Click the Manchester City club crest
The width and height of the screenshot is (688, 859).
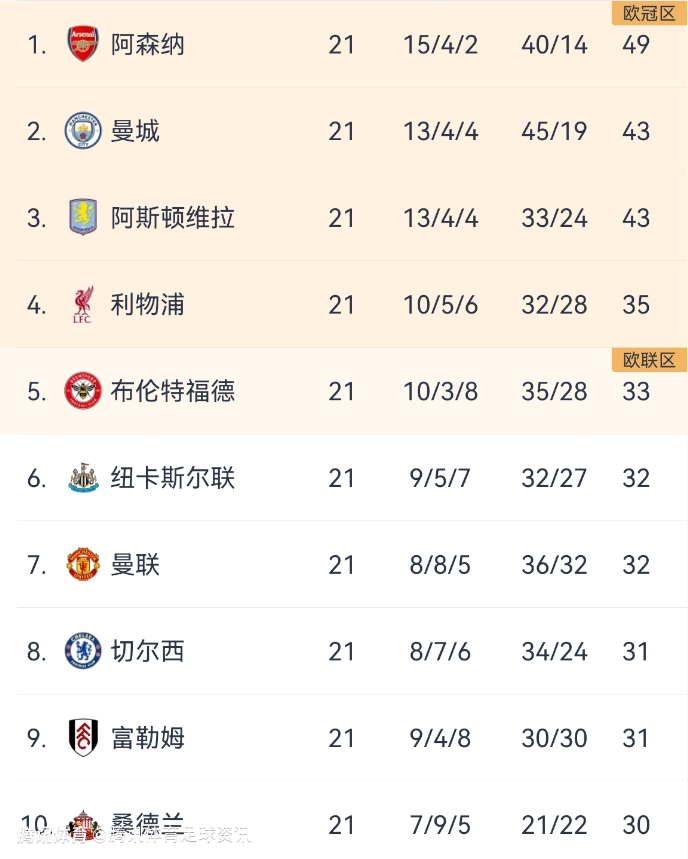point(83,131)
